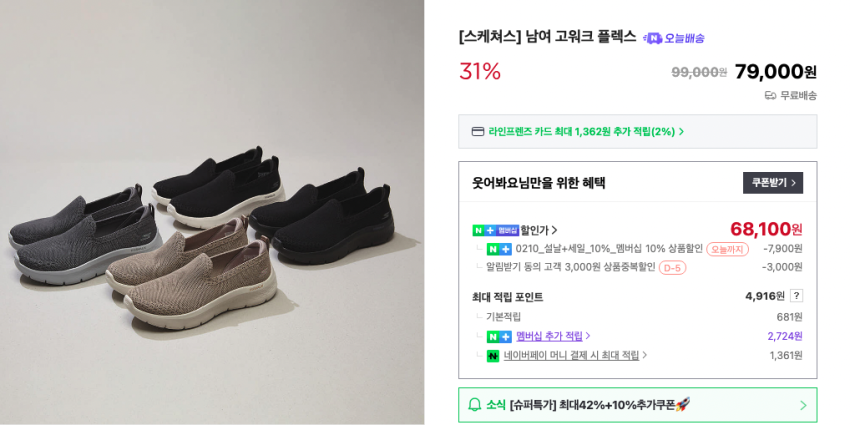Click the 알림받기 동의 고객 3,000원 coupon line
The image size is (850, 425).
click(570, 267)
